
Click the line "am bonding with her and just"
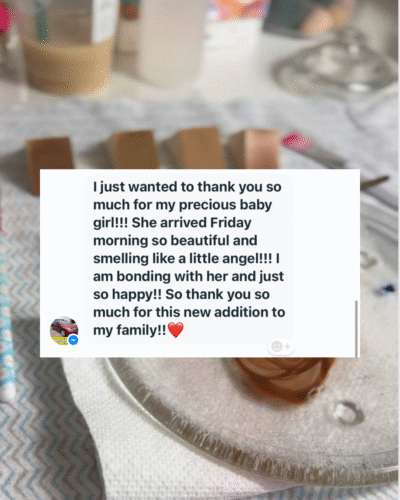click(x=189, y=277)
